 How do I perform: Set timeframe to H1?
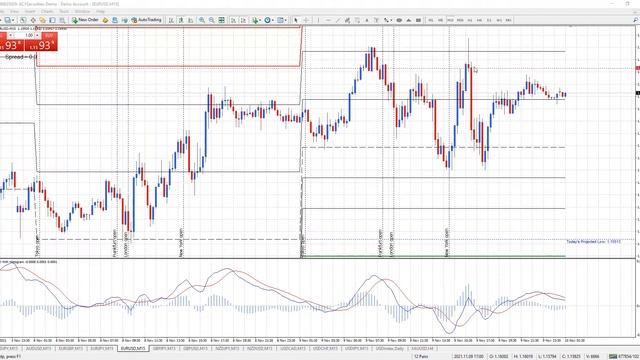[470, 20]
